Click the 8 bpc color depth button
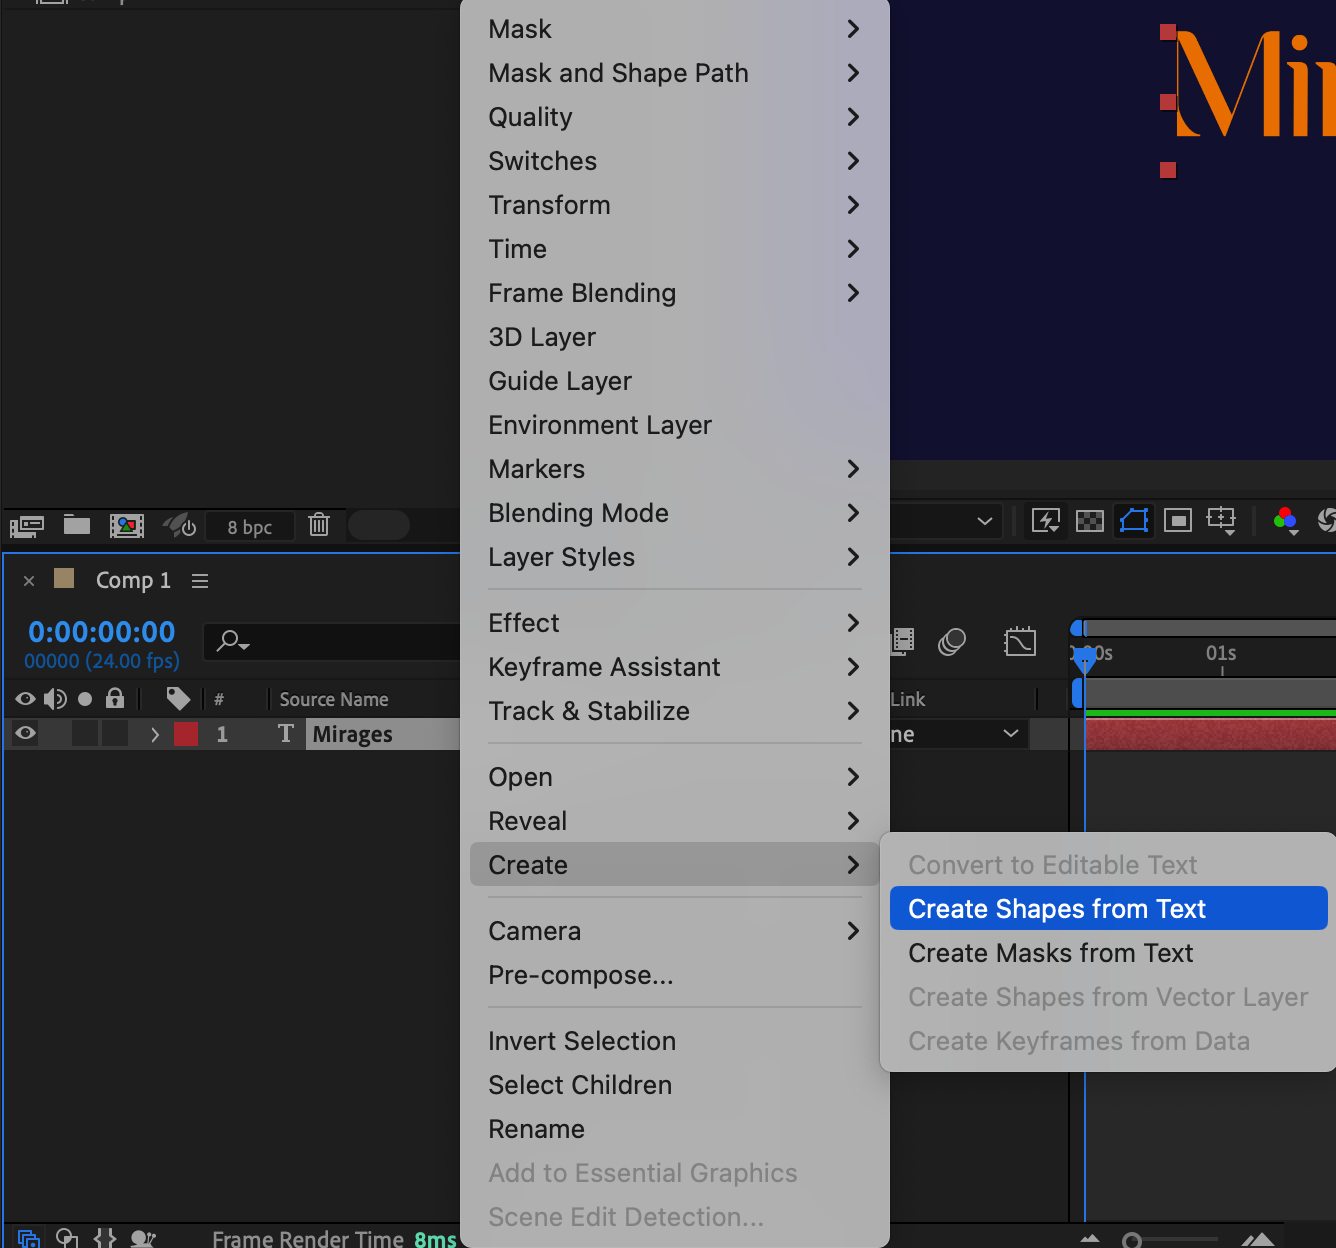1336x1248 pixels. click(250, 527)
